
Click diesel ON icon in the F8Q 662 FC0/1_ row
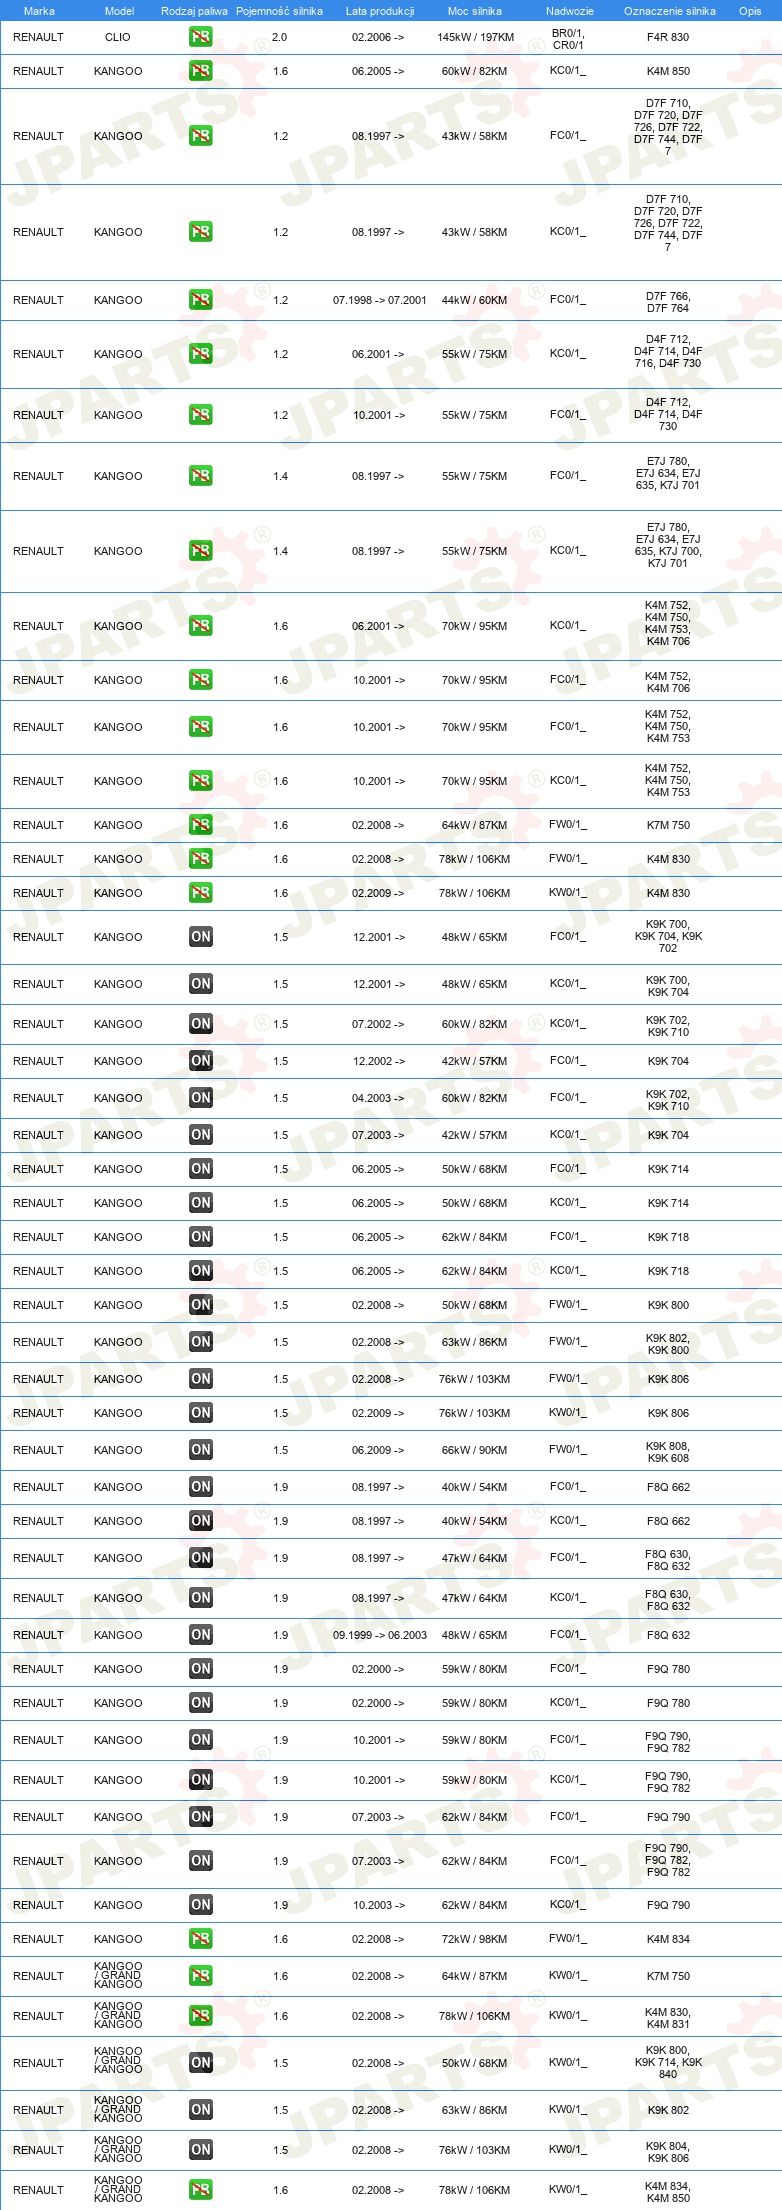point(200,1487)
